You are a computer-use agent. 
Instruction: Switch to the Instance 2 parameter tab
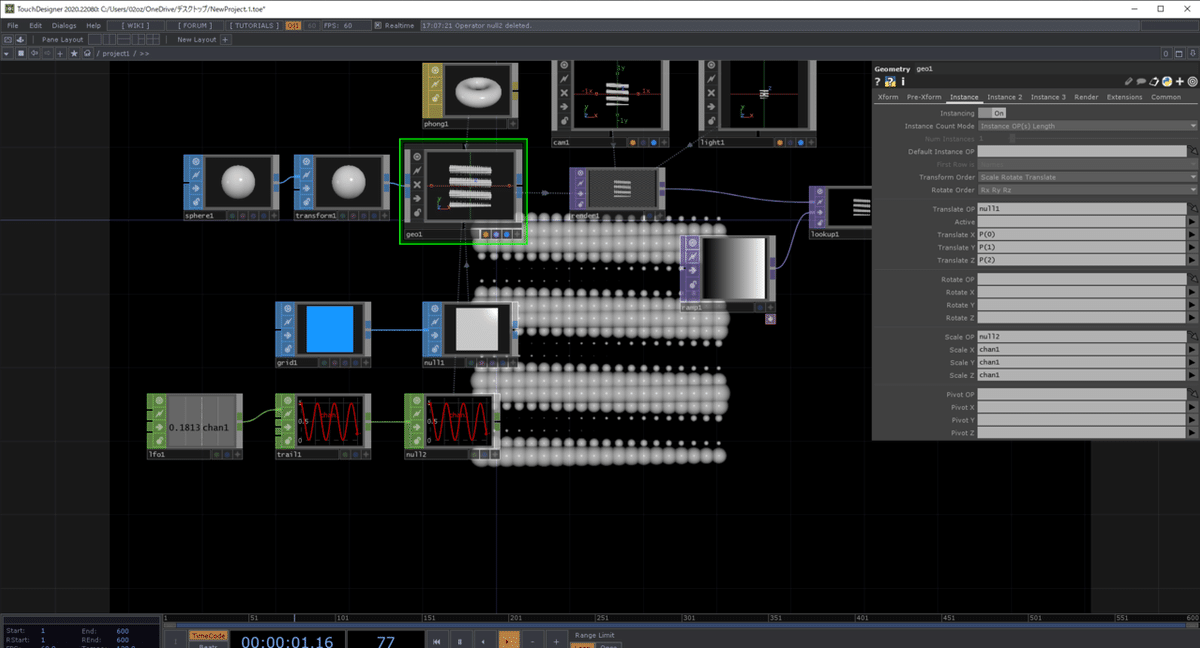(1003, 97)
